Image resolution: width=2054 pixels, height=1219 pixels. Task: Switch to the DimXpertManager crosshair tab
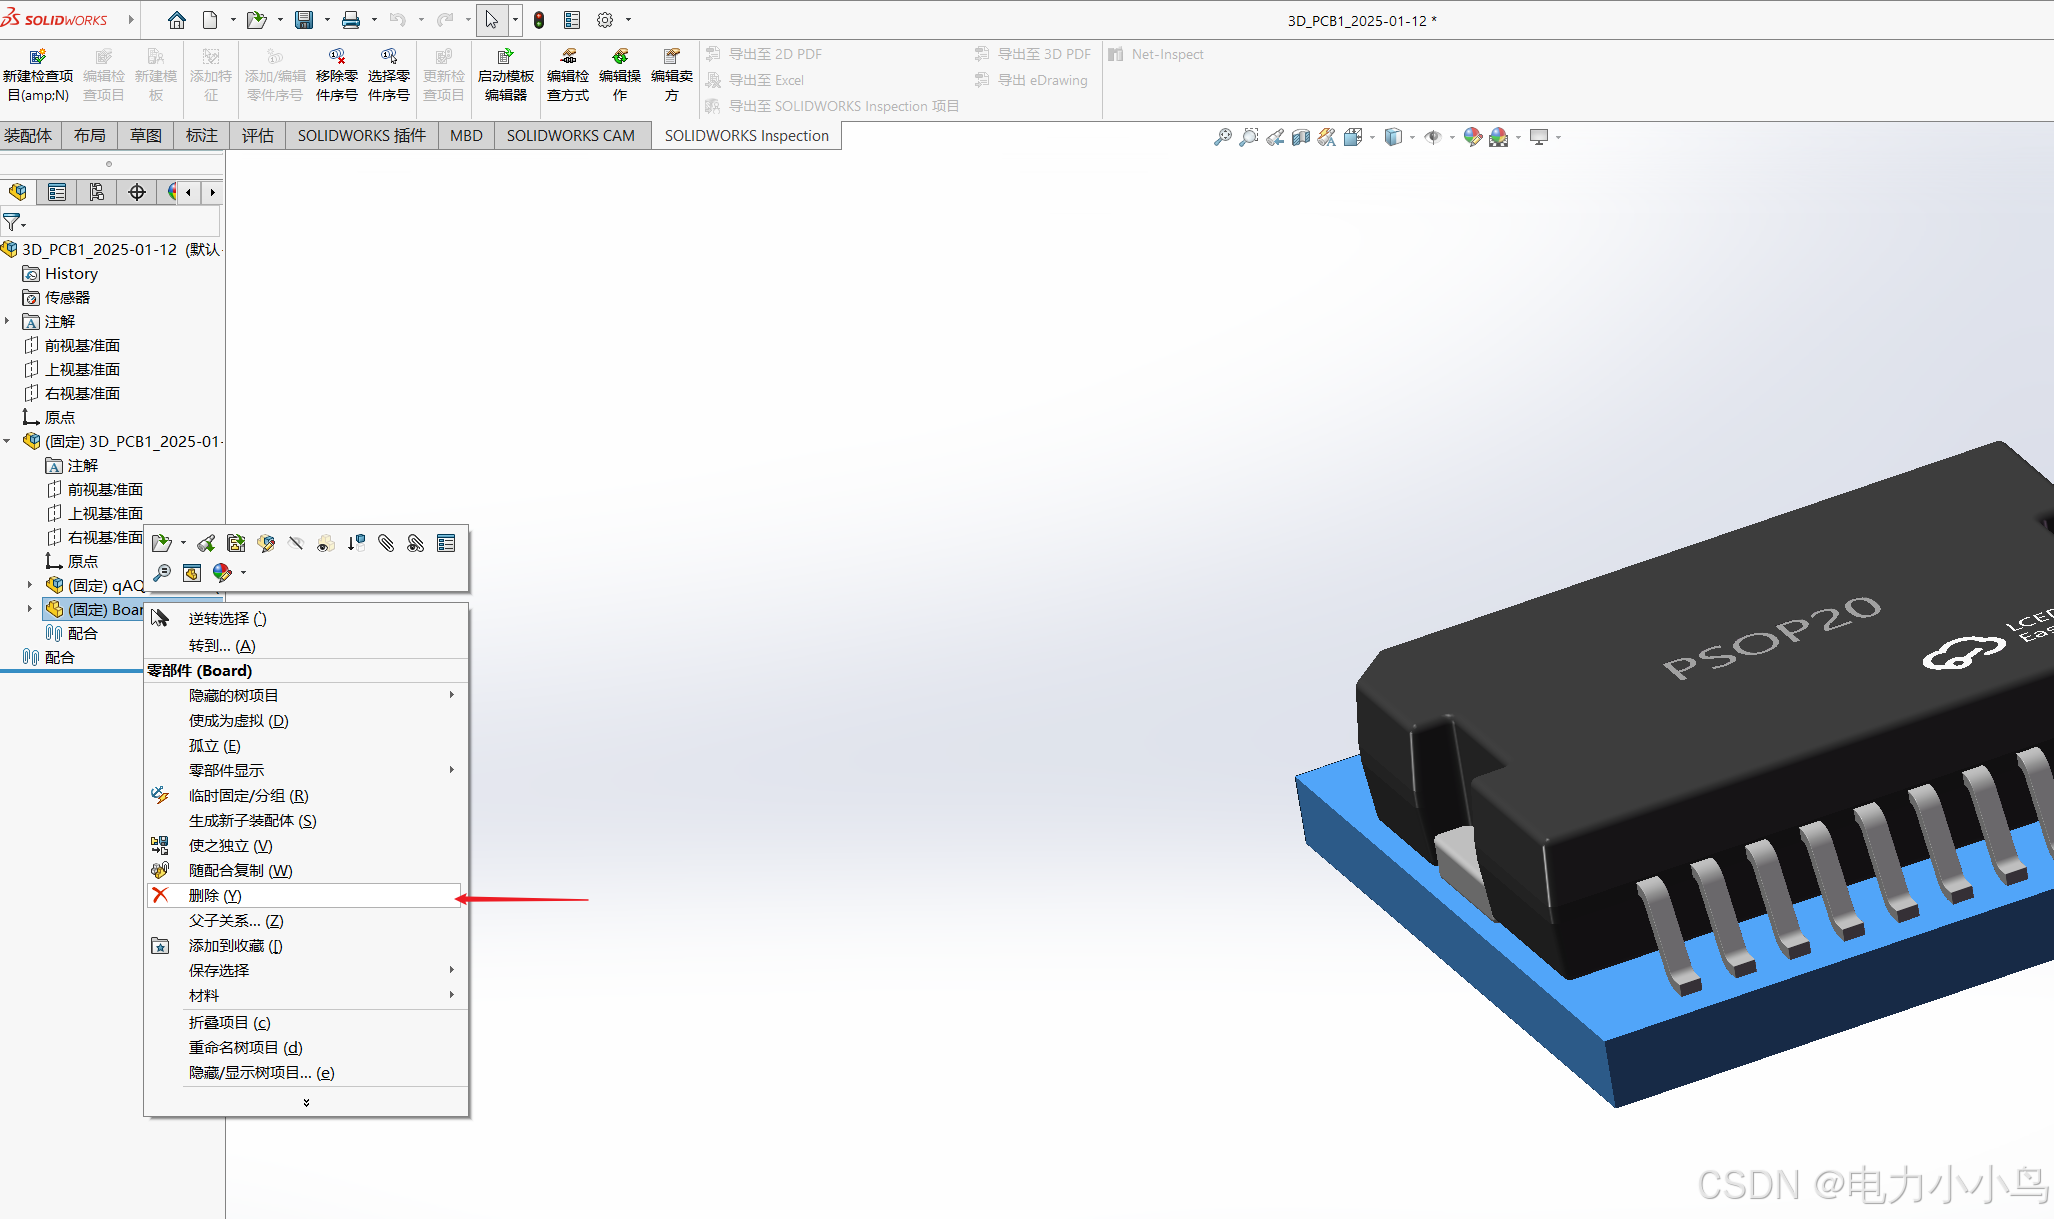tap(137, 192)
